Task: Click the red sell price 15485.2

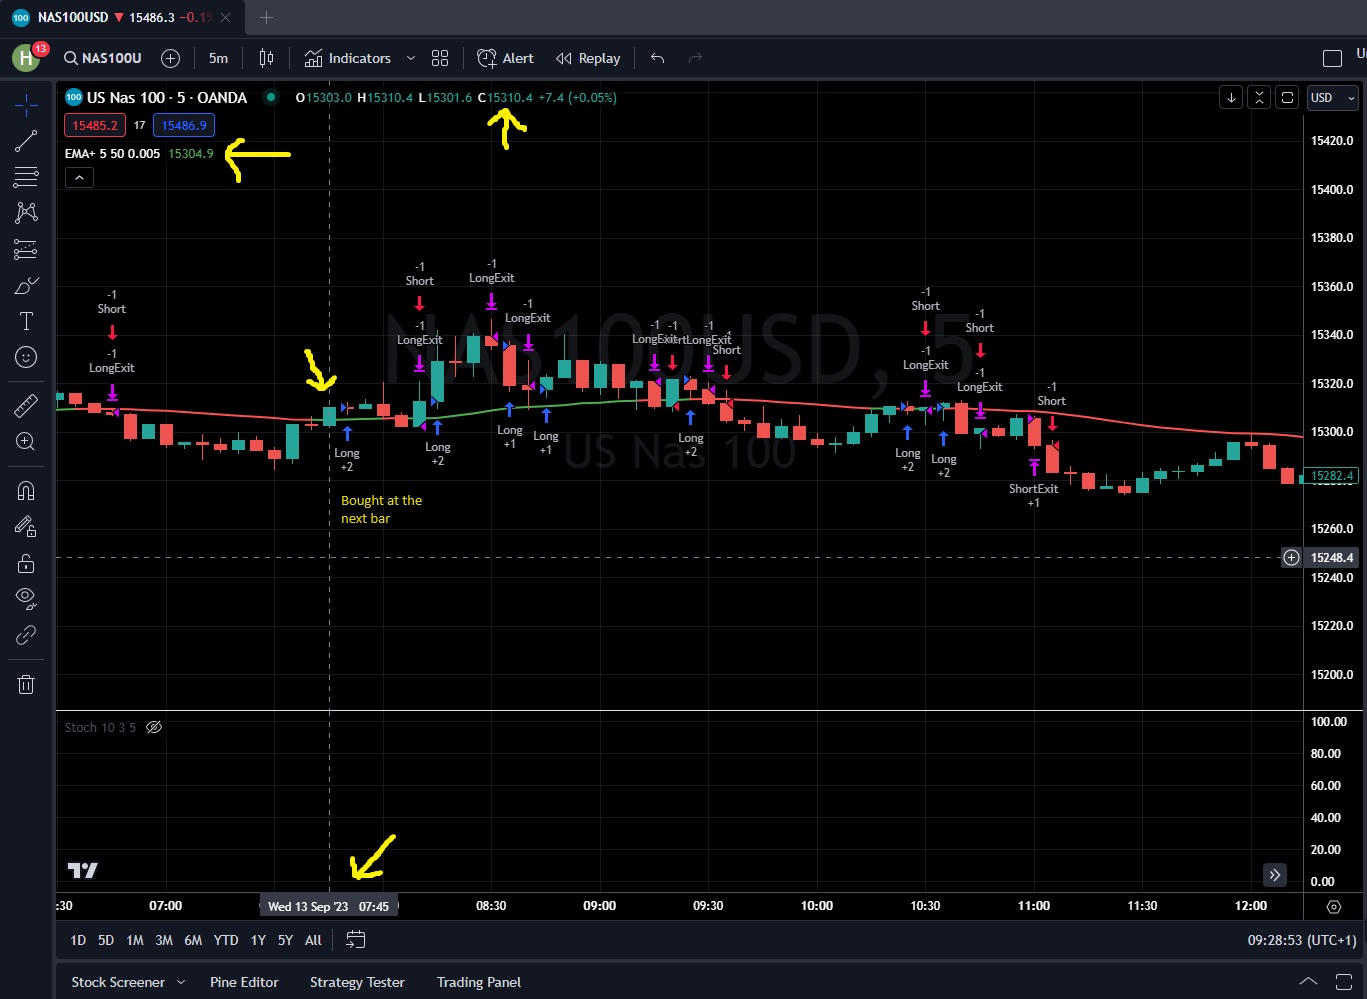Action: (x=95, y=126)
